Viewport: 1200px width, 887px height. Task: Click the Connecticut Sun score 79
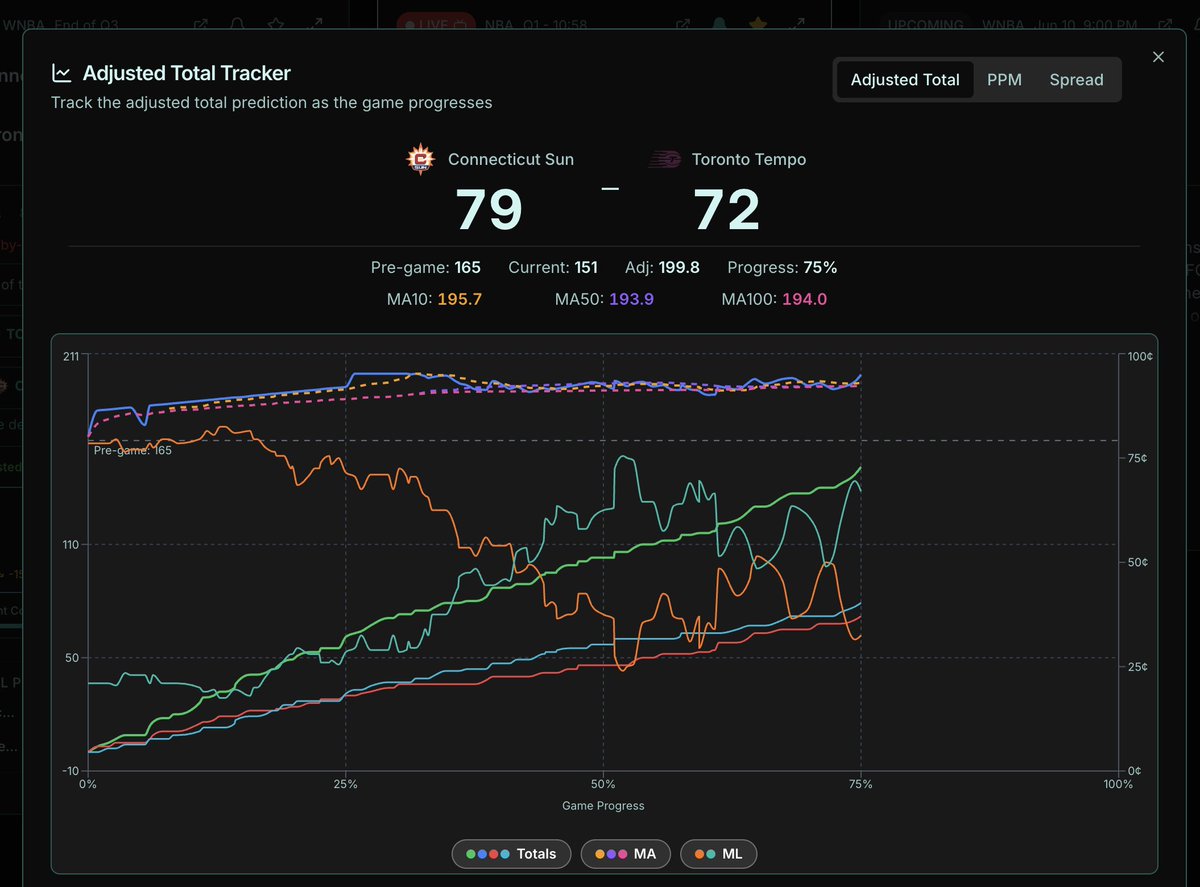(490, 211)
